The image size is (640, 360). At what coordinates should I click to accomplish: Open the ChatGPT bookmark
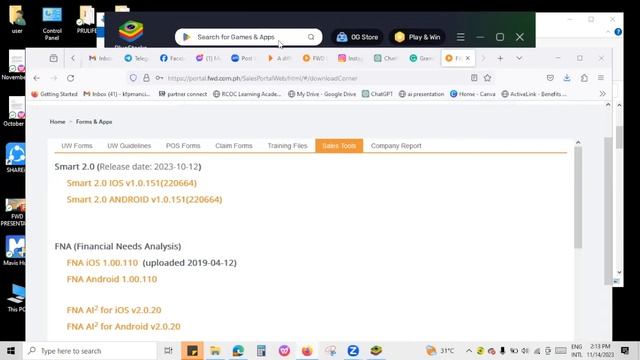click(x=378, y=94)
